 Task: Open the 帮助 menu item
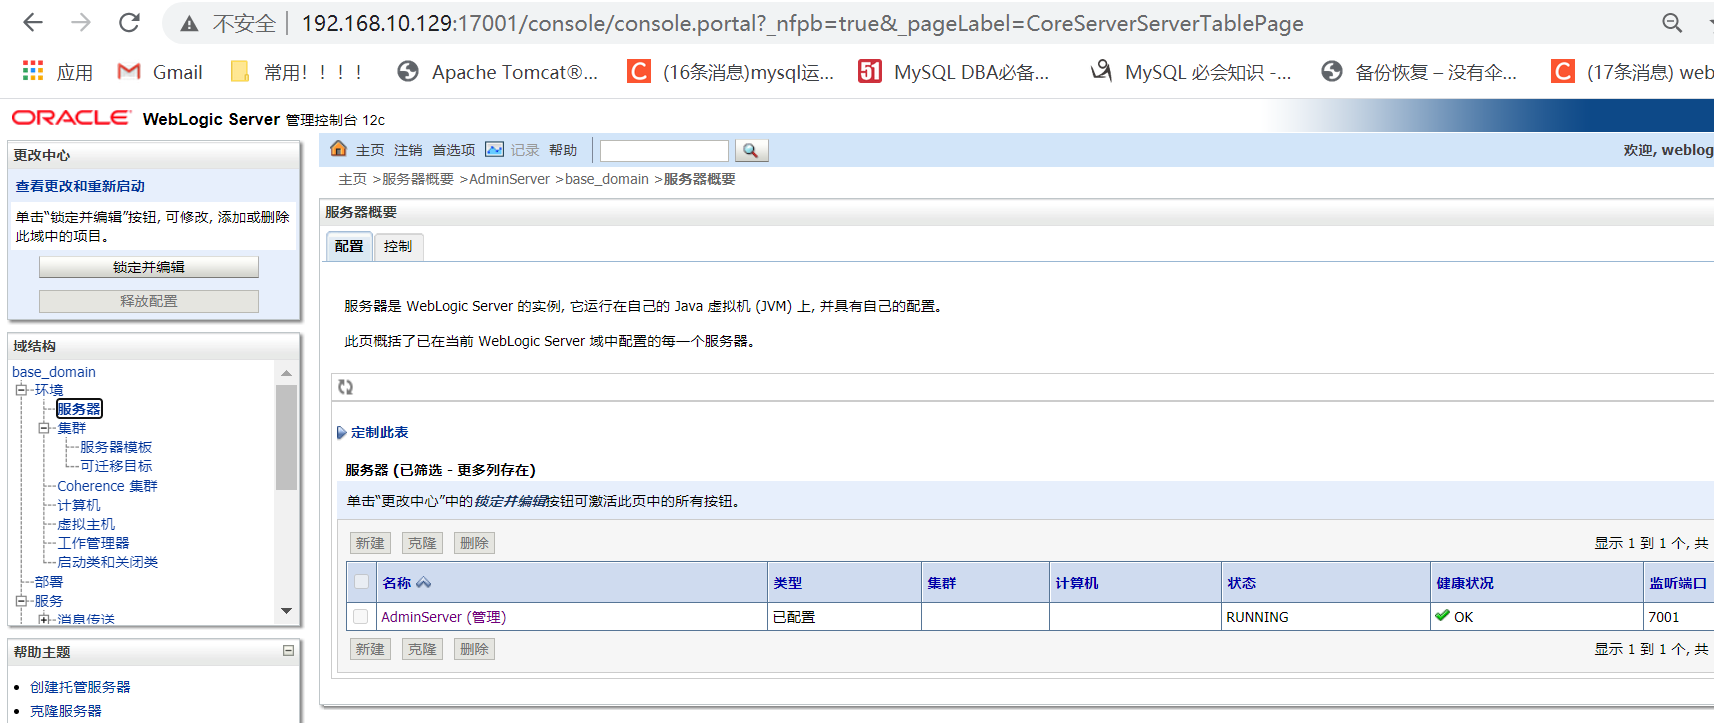pyautogui.click(x=563, y=150)
